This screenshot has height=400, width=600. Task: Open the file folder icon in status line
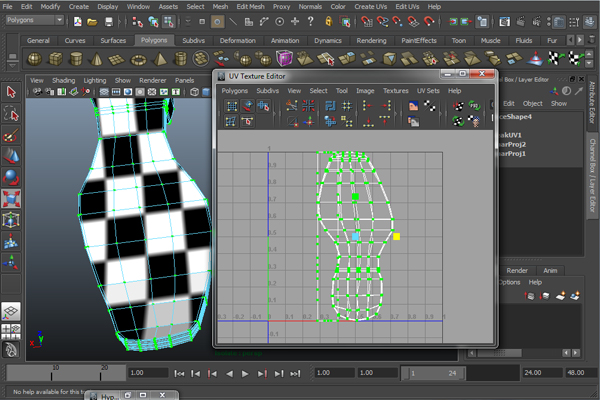point(92,22)
